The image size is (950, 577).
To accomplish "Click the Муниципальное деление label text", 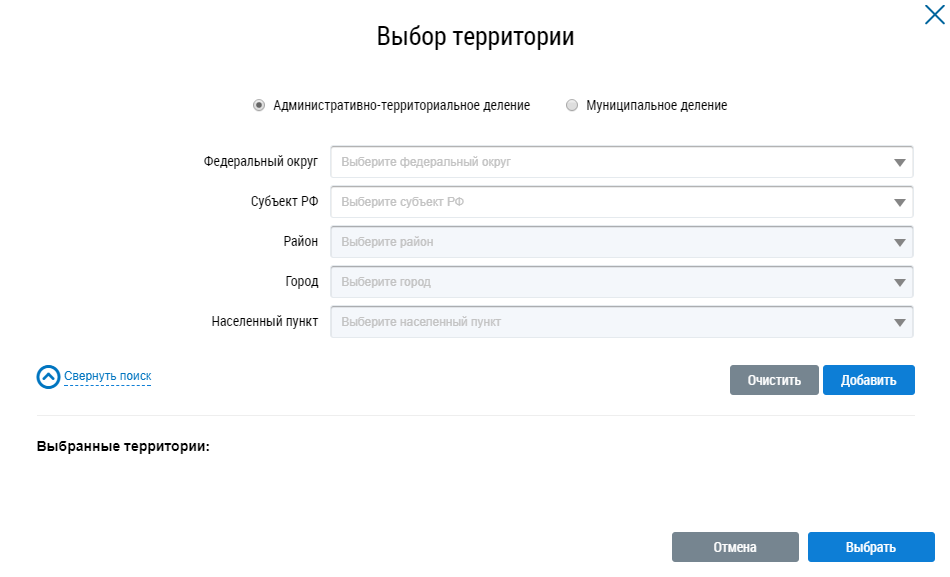I will (x=656, y=105).
